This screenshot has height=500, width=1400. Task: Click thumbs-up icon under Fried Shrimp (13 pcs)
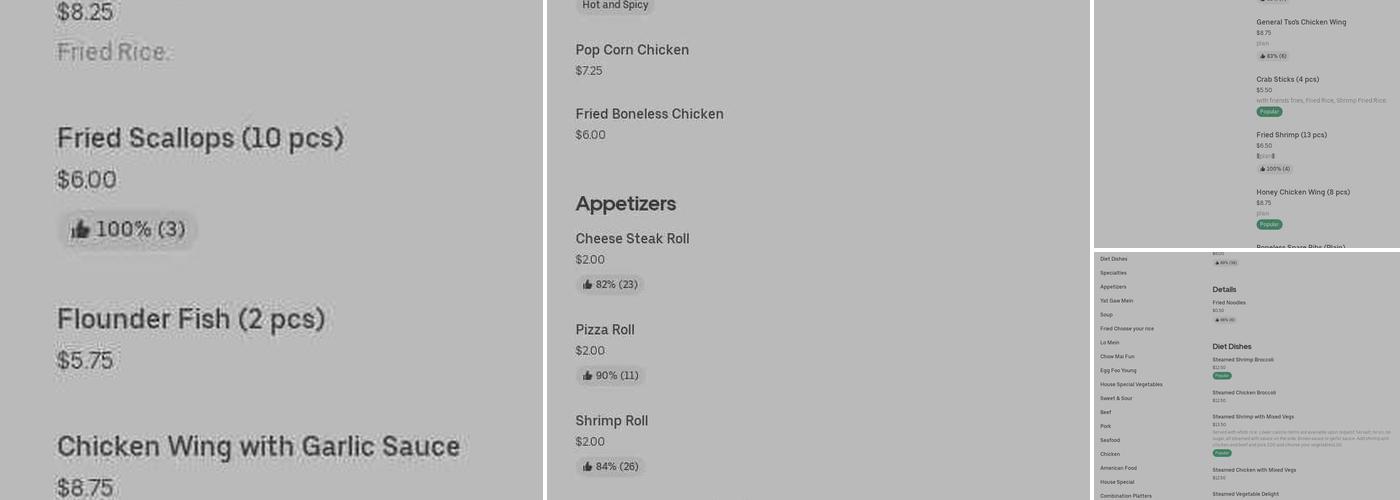[x=1263, y=169]
